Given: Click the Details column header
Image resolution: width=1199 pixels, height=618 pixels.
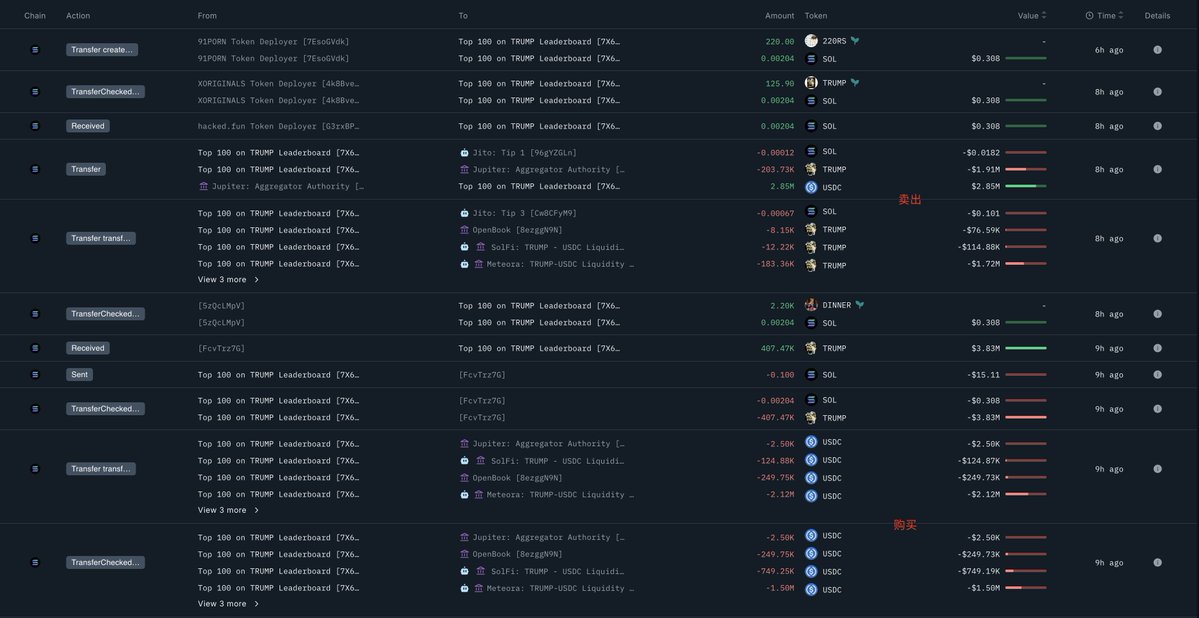Looking at the screenshot, I should [1157, 16].
